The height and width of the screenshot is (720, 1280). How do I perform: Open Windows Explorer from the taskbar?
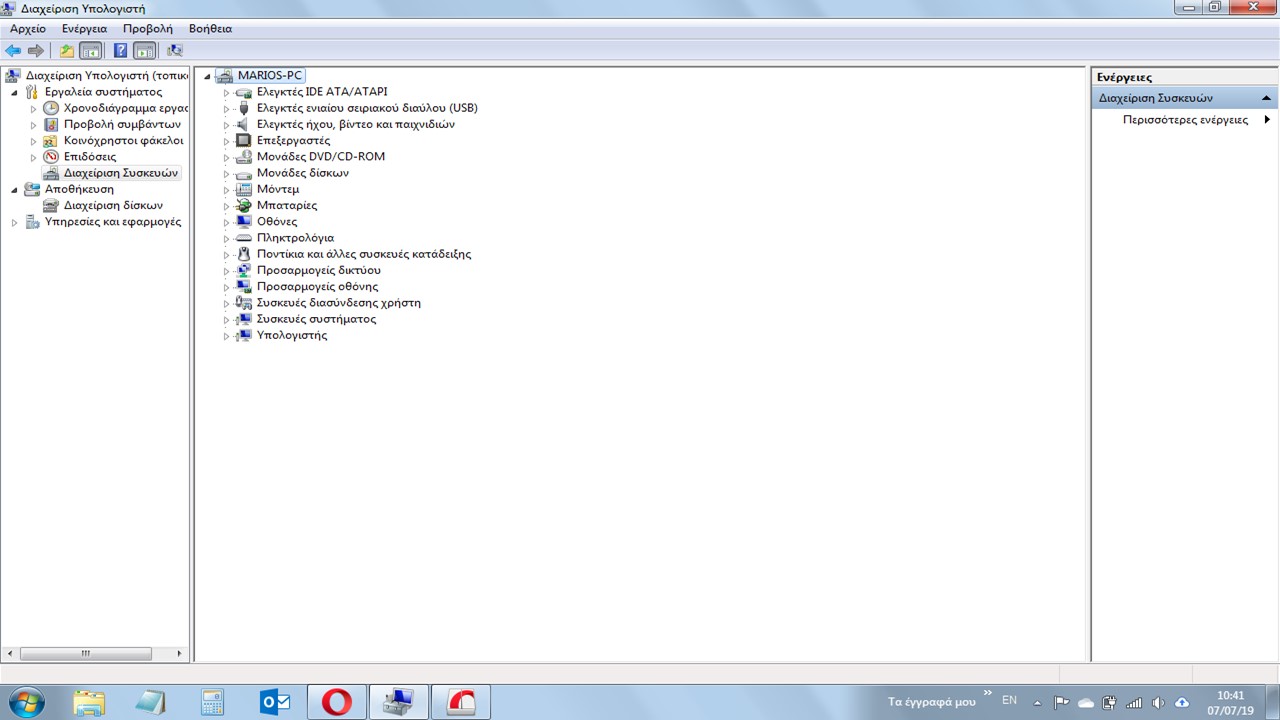[x=88, y=702]
